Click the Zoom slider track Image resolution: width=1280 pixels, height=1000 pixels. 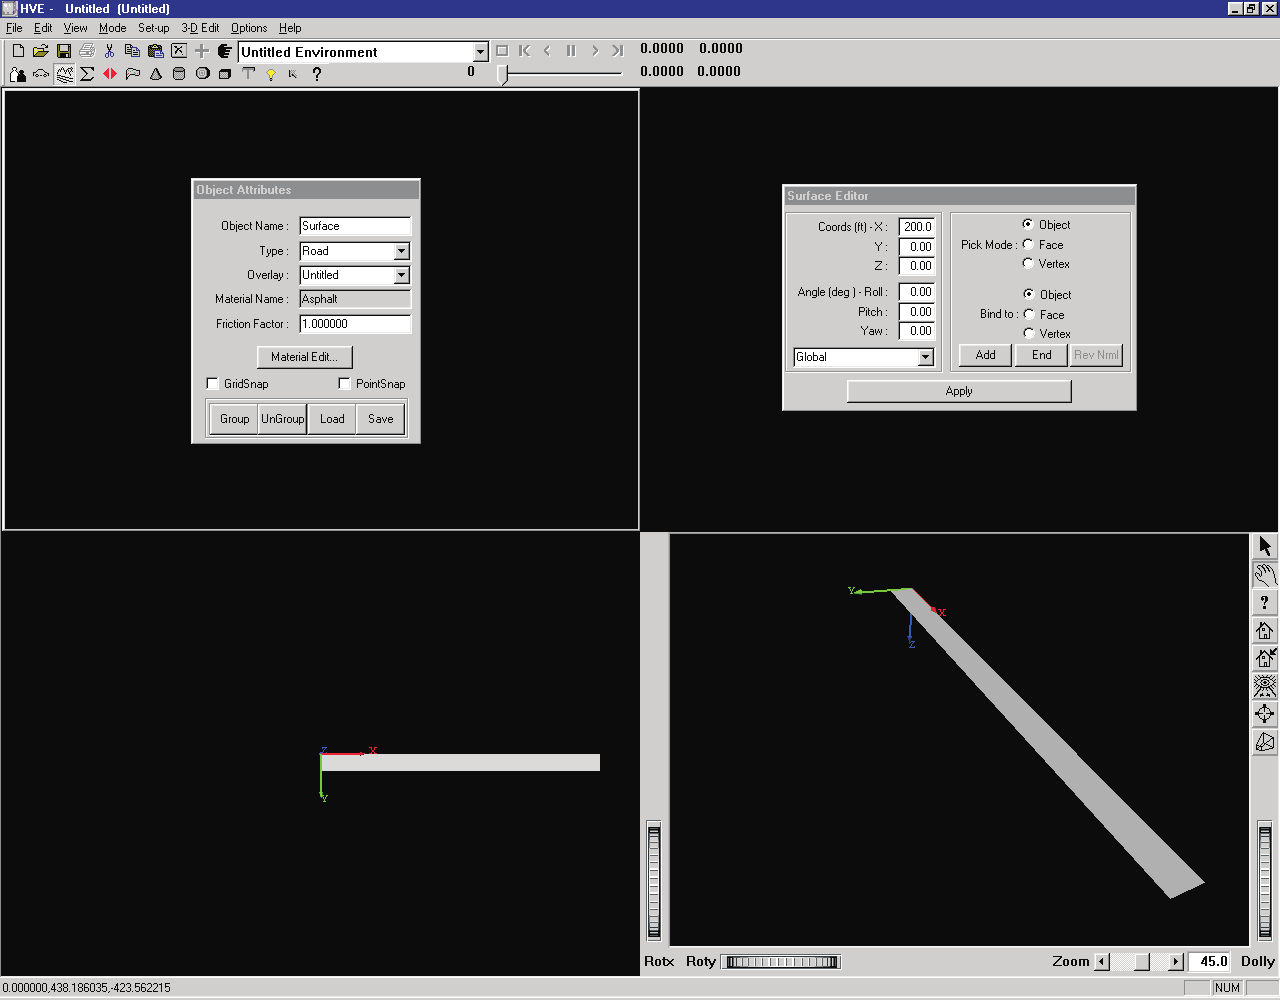pyautogui.click(x=1139, y=962)
